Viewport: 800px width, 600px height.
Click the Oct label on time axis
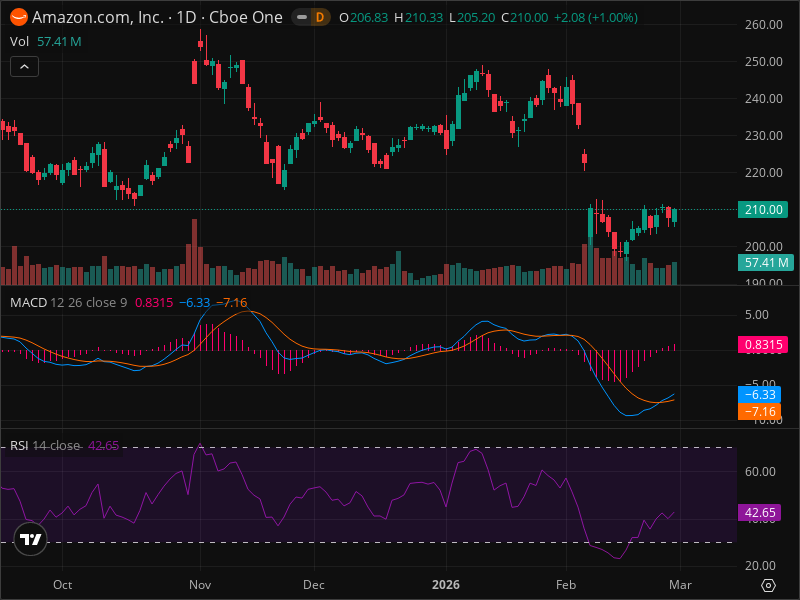(63, 585)
